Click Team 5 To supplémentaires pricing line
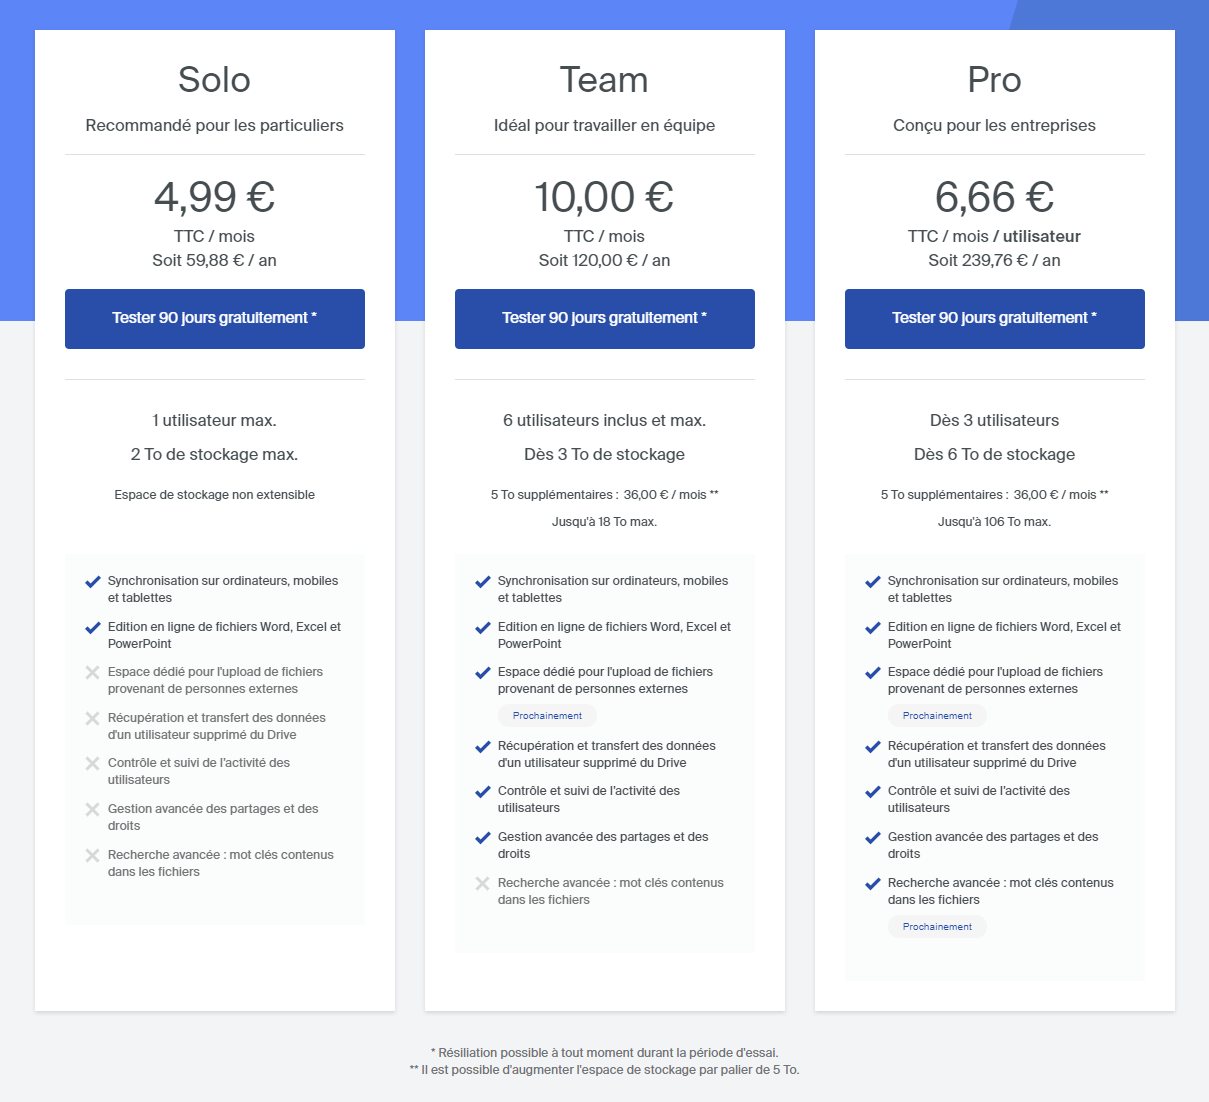The width and height of the screenshot is (1209, 1102). tap(604, 495)
